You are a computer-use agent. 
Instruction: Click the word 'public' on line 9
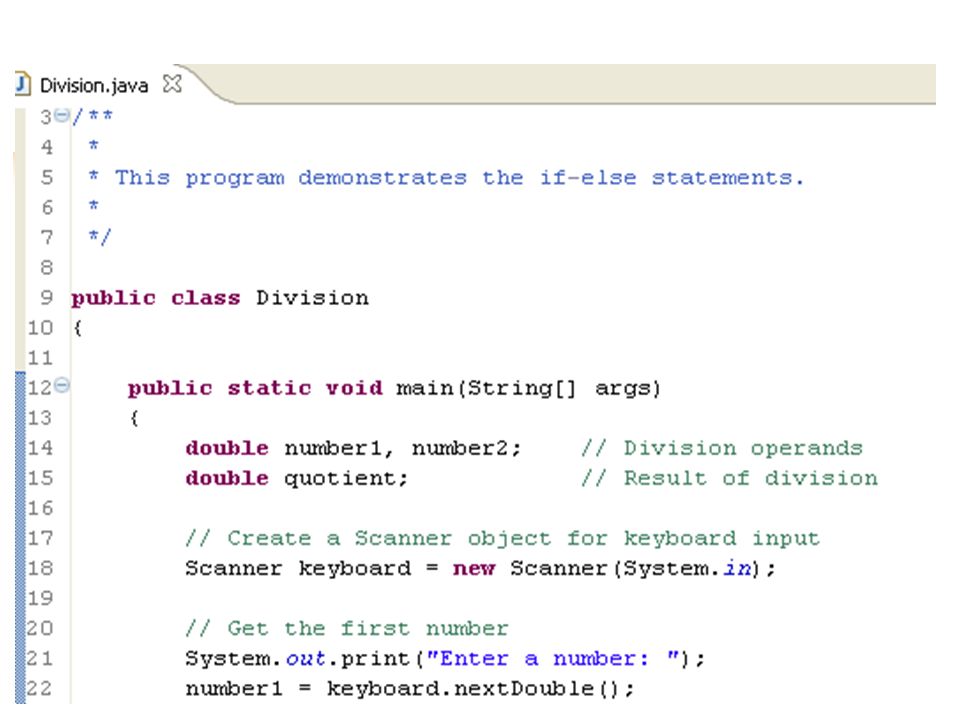point(113,299)
